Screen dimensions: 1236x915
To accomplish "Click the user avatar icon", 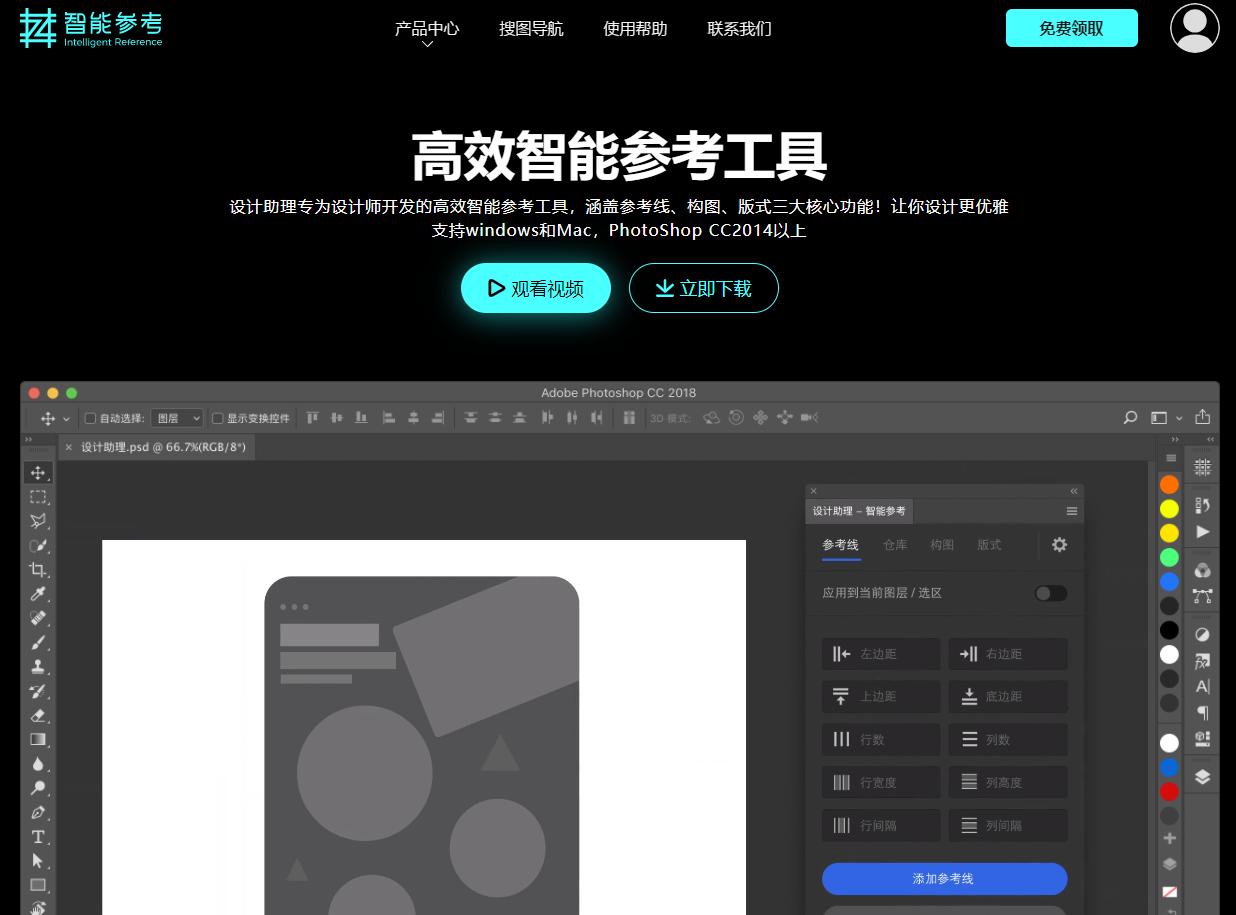I will pyautogui.click(x=1195, y=28).
